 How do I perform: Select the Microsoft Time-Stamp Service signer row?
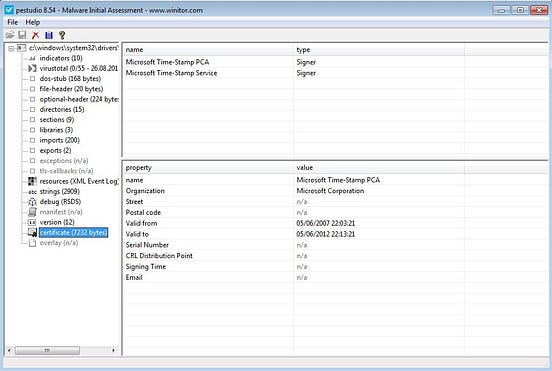[334, 73]
